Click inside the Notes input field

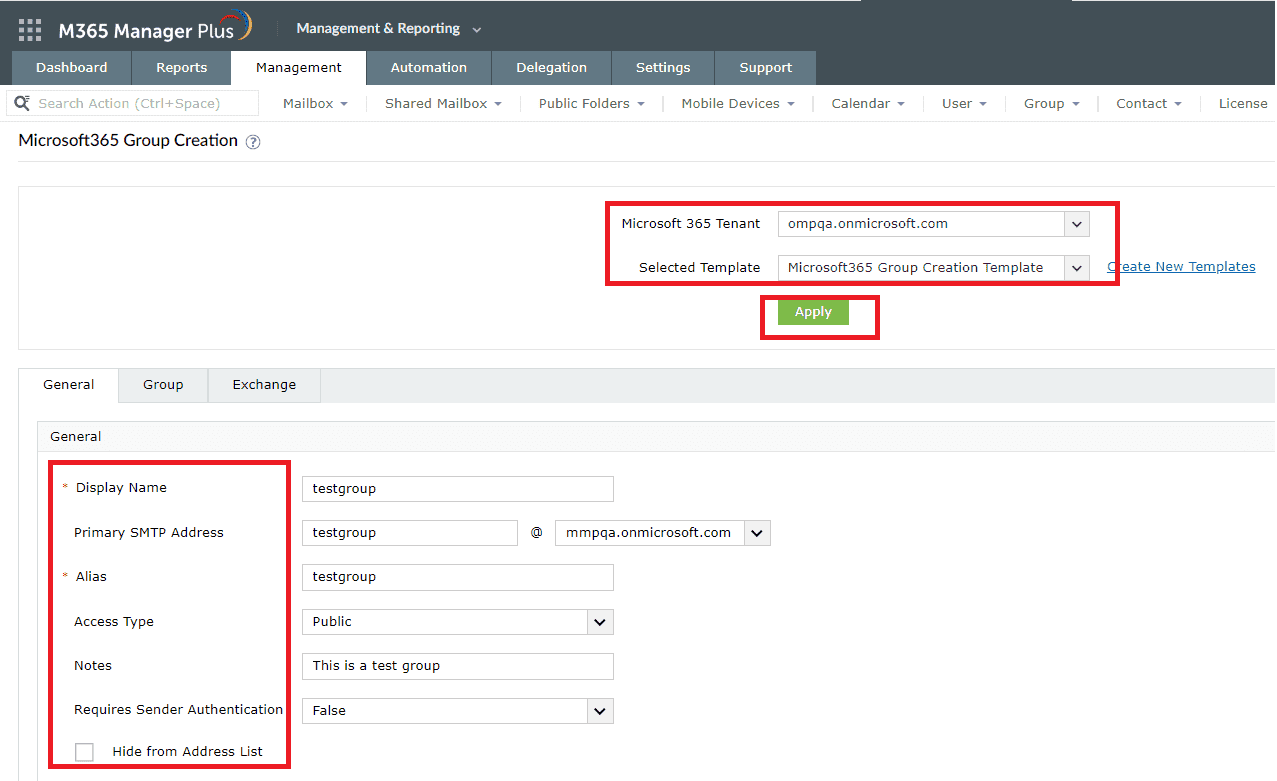click(x=457, y=666)
